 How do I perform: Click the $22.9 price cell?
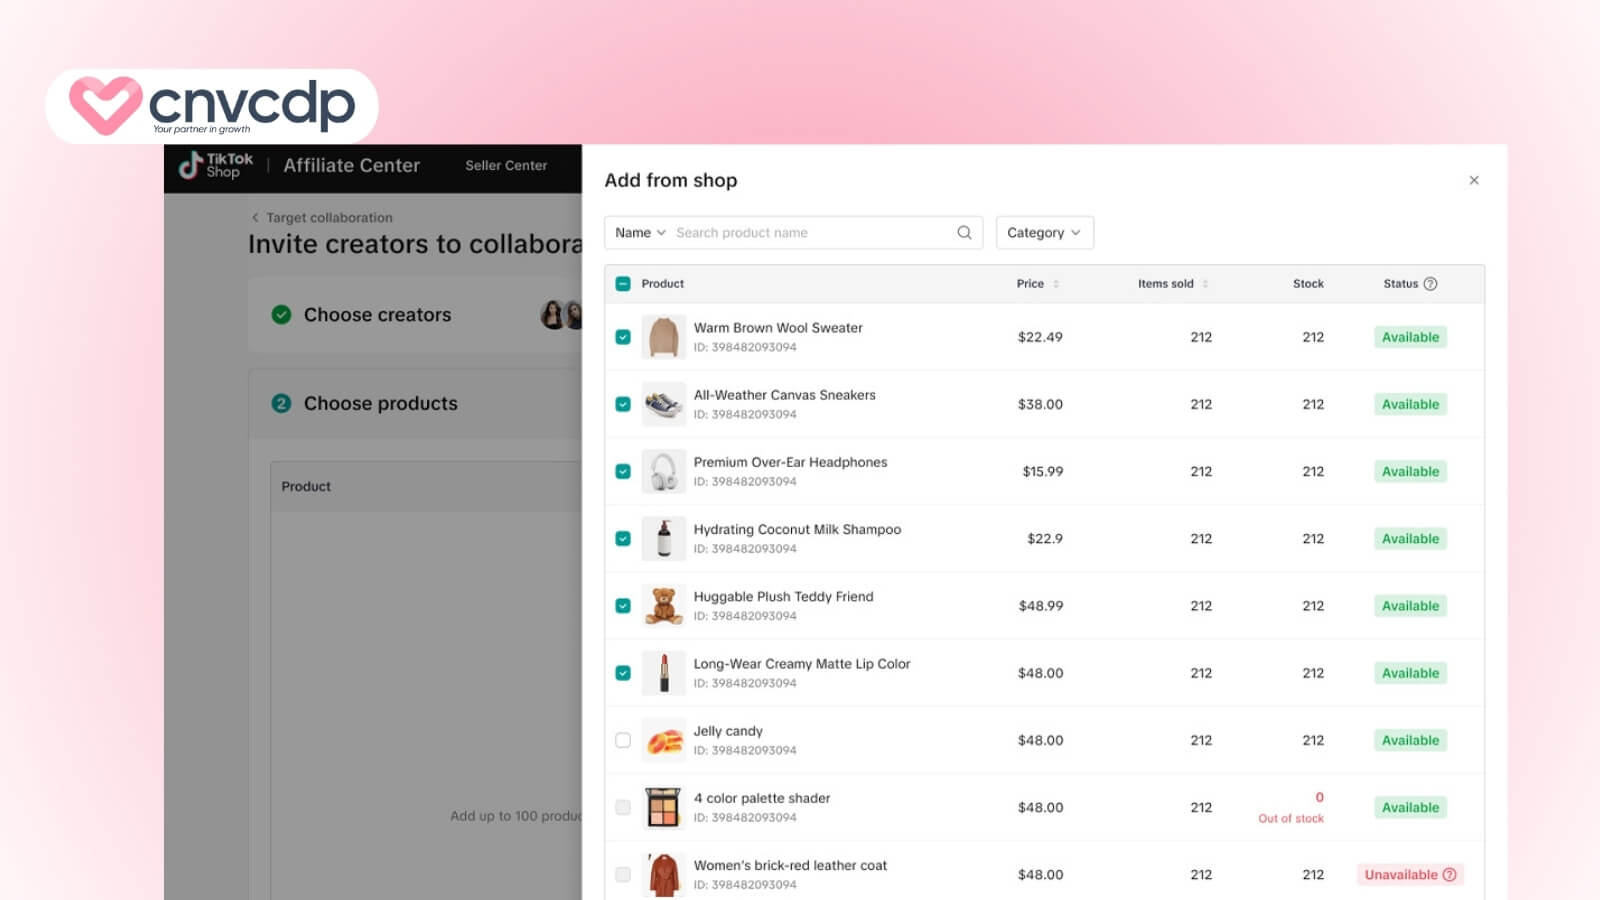click(x=1045, y=538)
